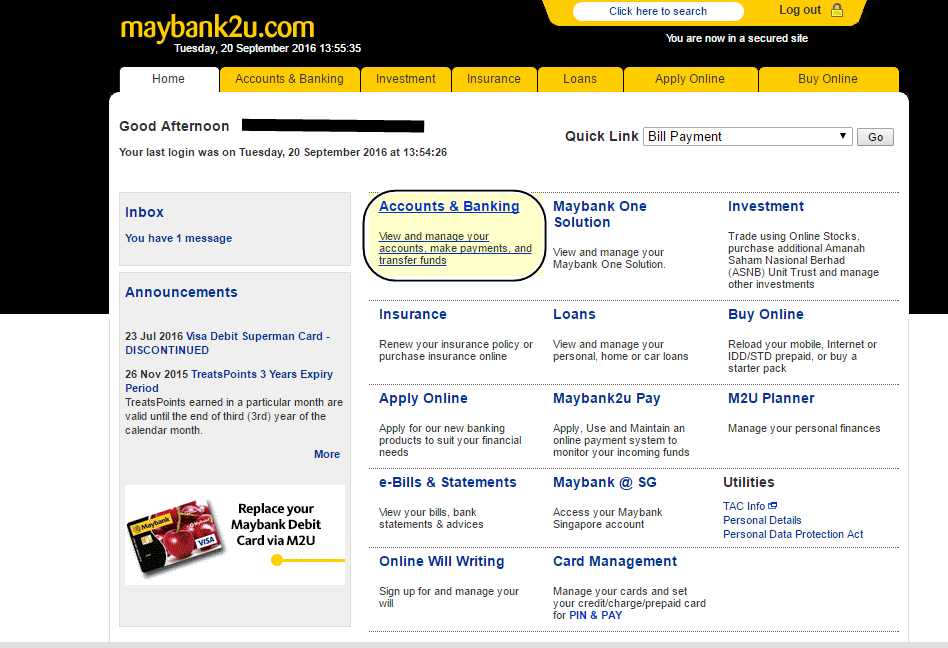Open the Quick Link dropdown showing Bill Payment
The height and width of the screenshot is (648, 948).
[x=747, y=137]
